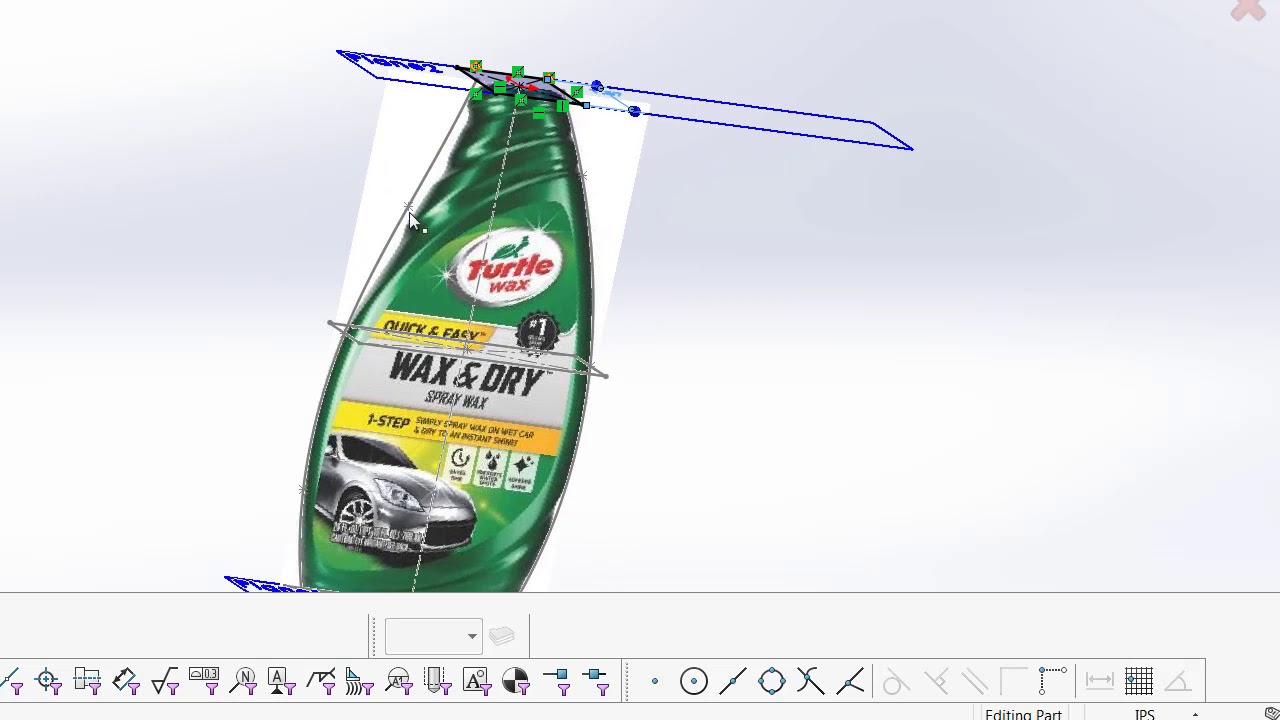Toggle the Filter Connection Points selection filter
1280x720 pixels.
coord(556,682)
